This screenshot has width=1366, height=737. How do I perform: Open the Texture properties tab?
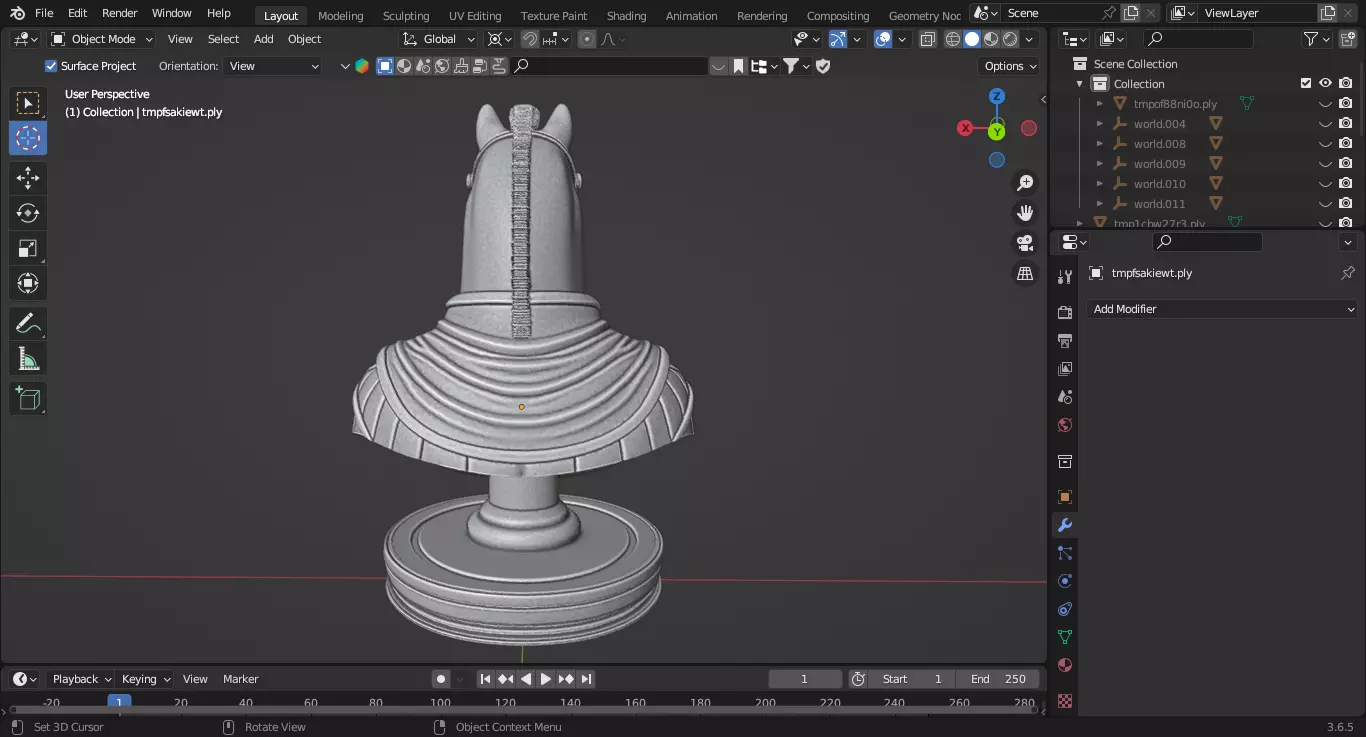coord(1065,701)
